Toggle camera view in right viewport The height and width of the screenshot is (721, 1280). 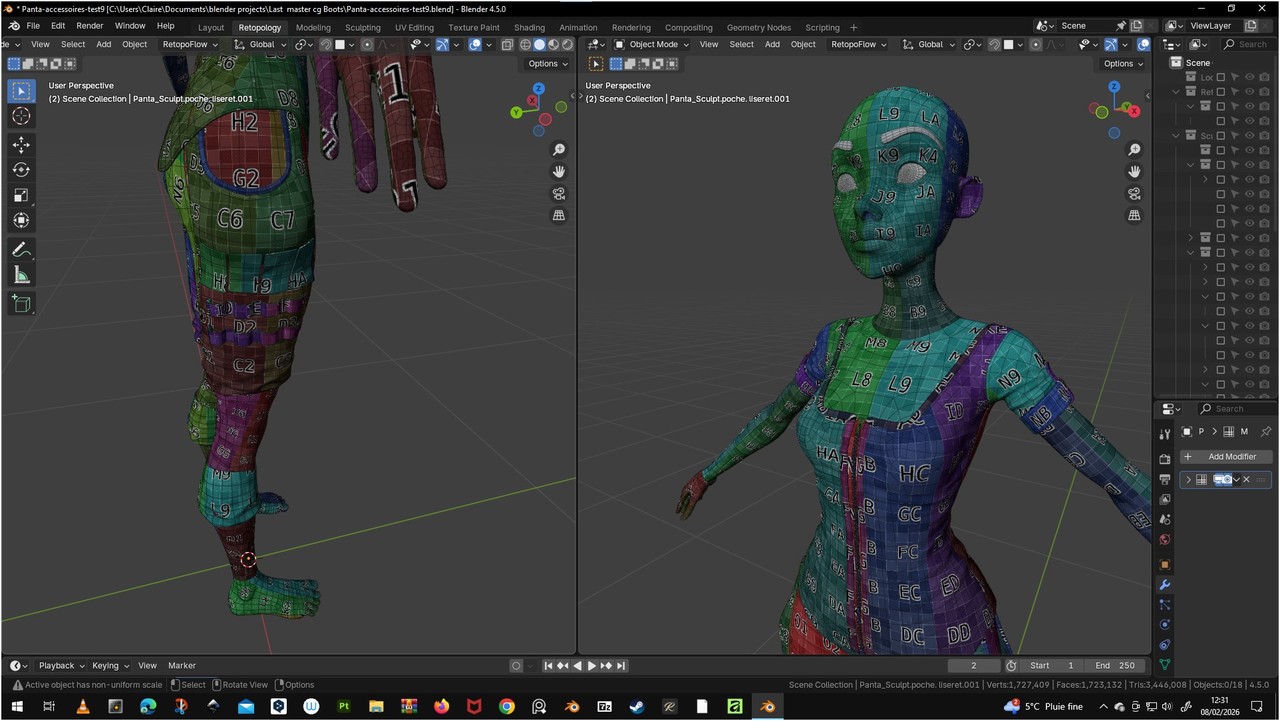point(1134,194)
